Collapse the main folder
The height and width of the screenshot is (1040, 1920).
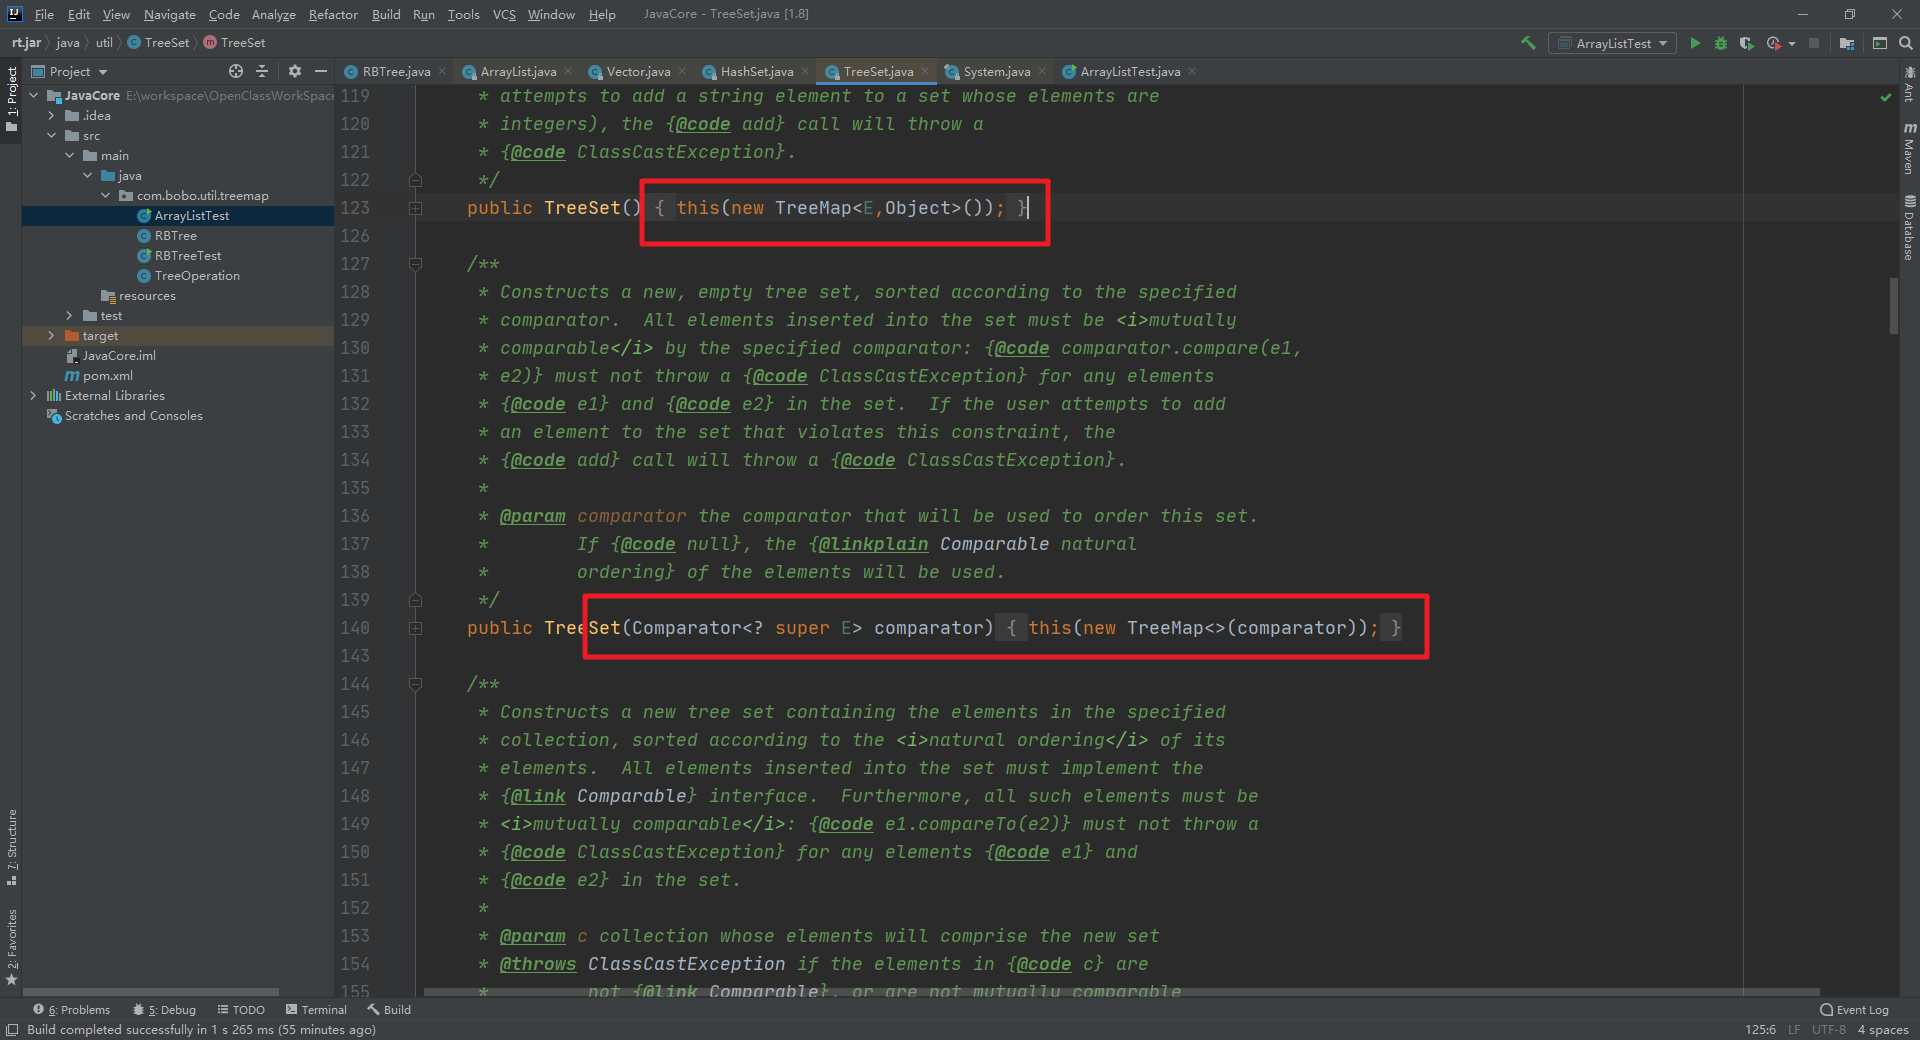tap(70, 155)
